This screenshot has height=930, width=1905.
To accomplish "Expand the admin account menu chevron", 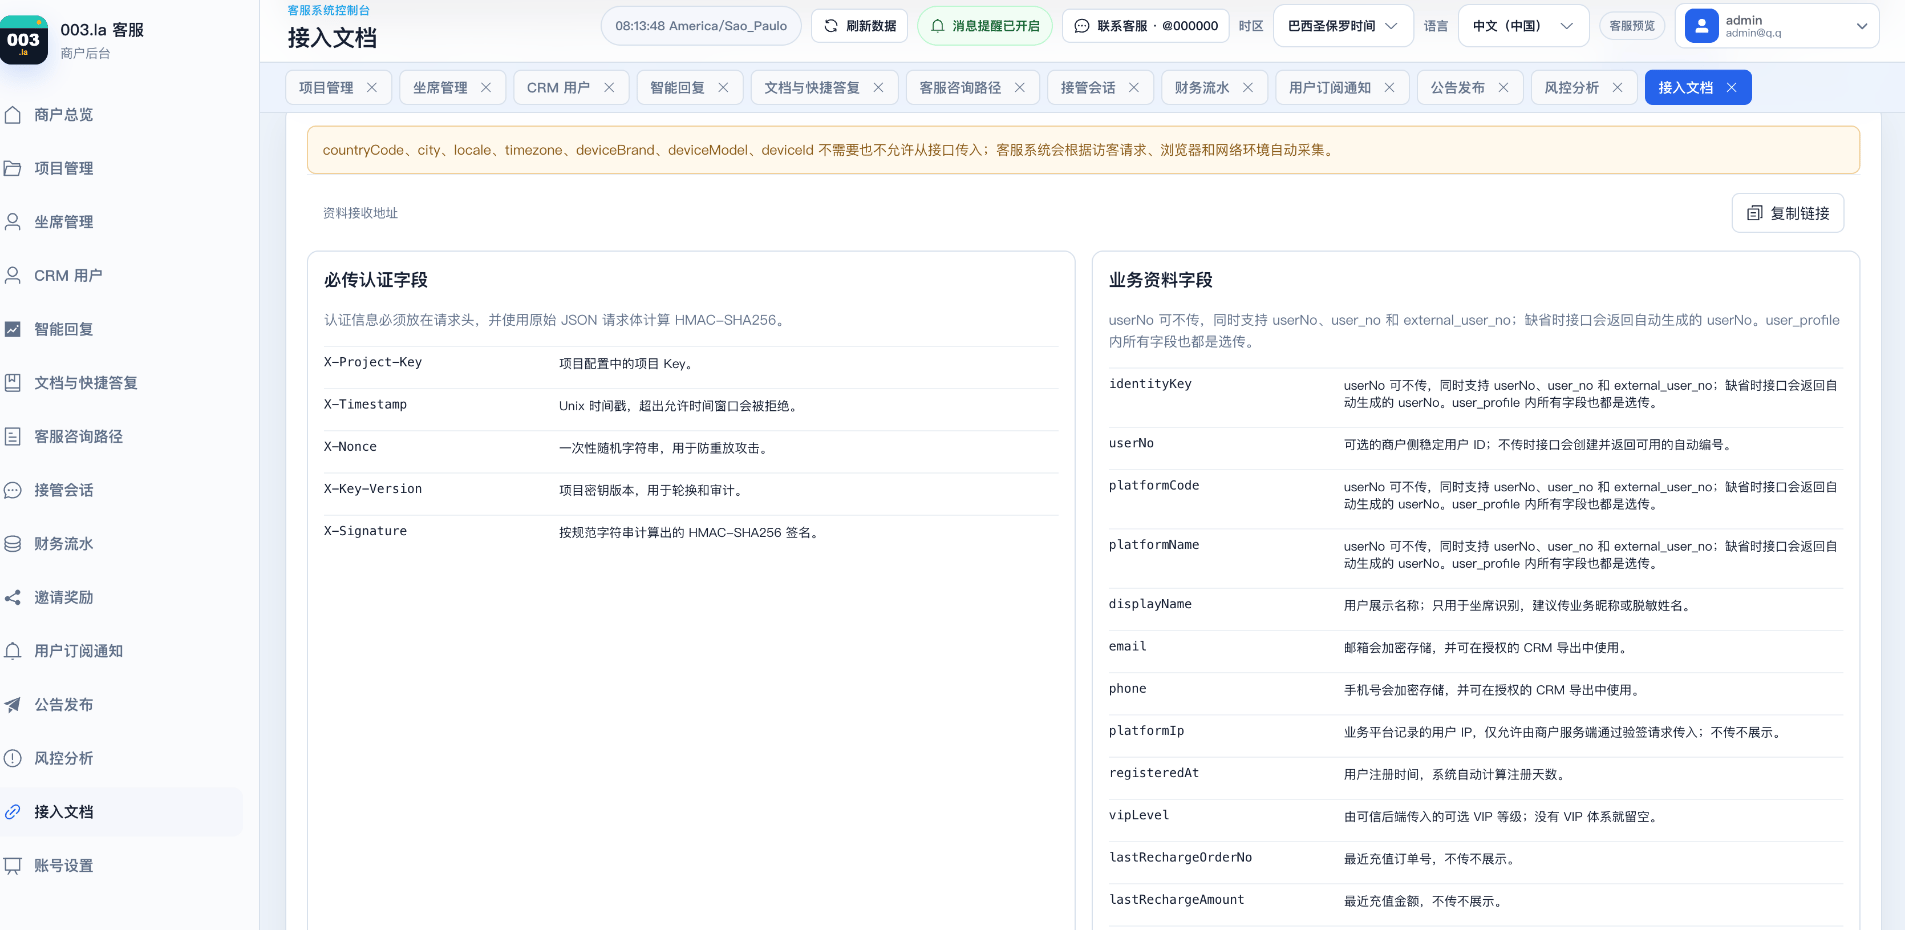I will click(1862, 26).
